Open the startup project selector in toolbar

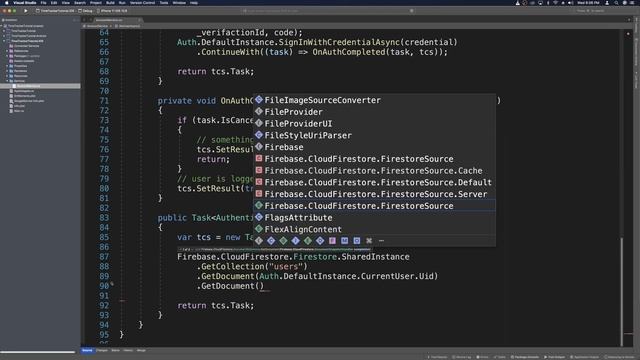click(55, 11)
